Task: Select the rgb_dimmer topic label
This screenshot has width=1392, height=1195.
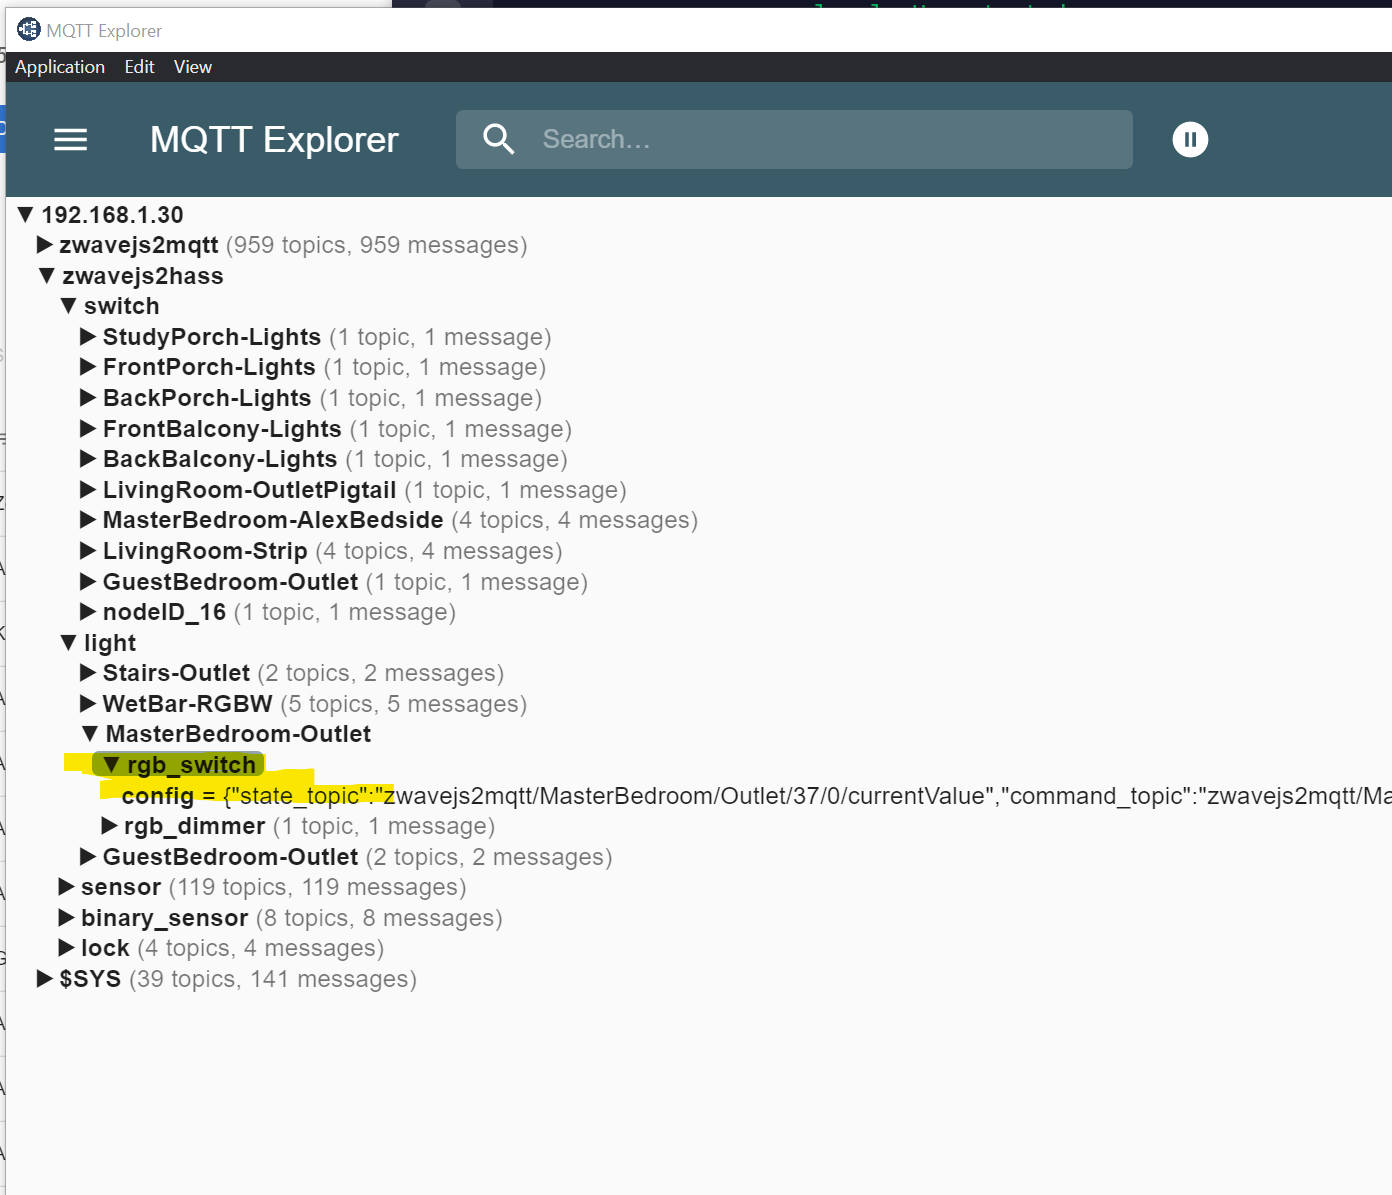Action: click(195, 826)
